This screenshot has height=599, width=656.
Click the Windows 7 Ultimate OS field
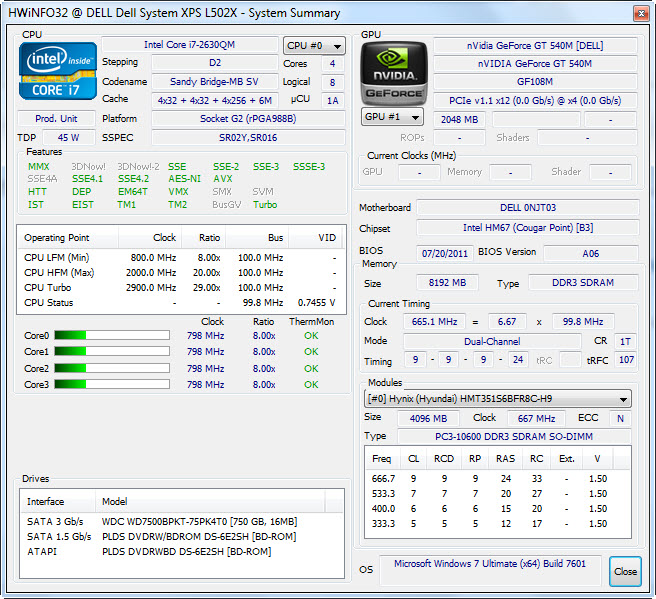[x=490, y=570]
